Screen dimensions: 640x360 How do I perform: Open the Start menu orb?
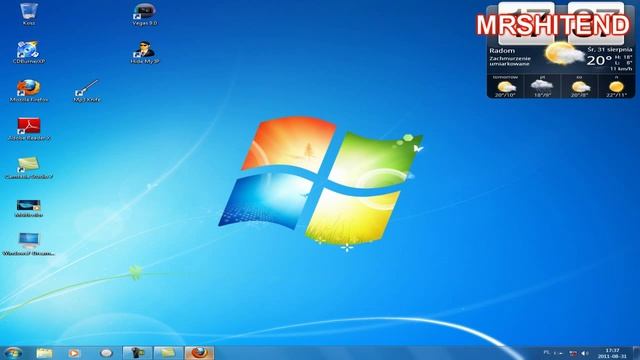point(13,353)
